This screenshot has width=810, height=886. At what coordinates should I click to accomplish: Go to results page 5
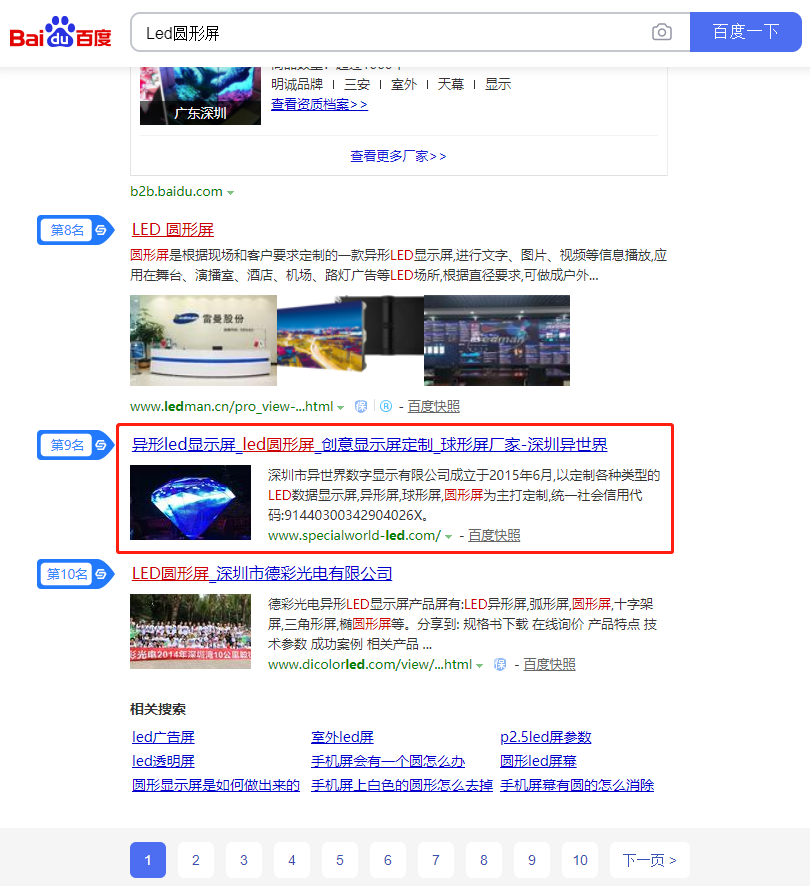click(340, 860)
